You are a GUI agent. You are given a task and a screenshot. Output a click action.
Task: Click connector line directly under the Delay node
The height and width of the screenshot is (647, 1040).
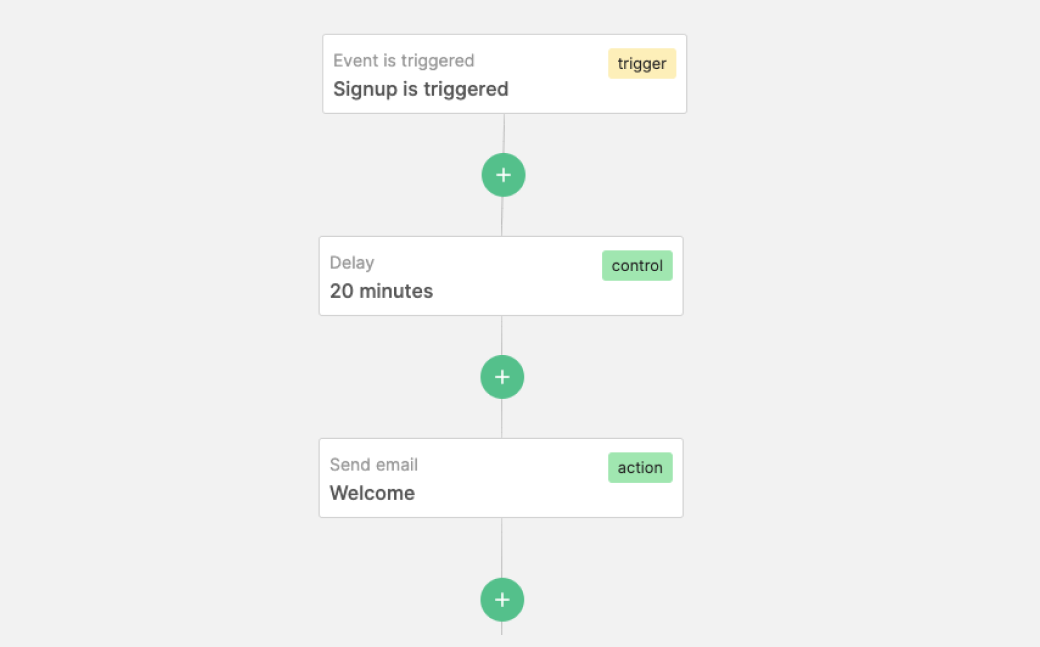coord(502,334)
